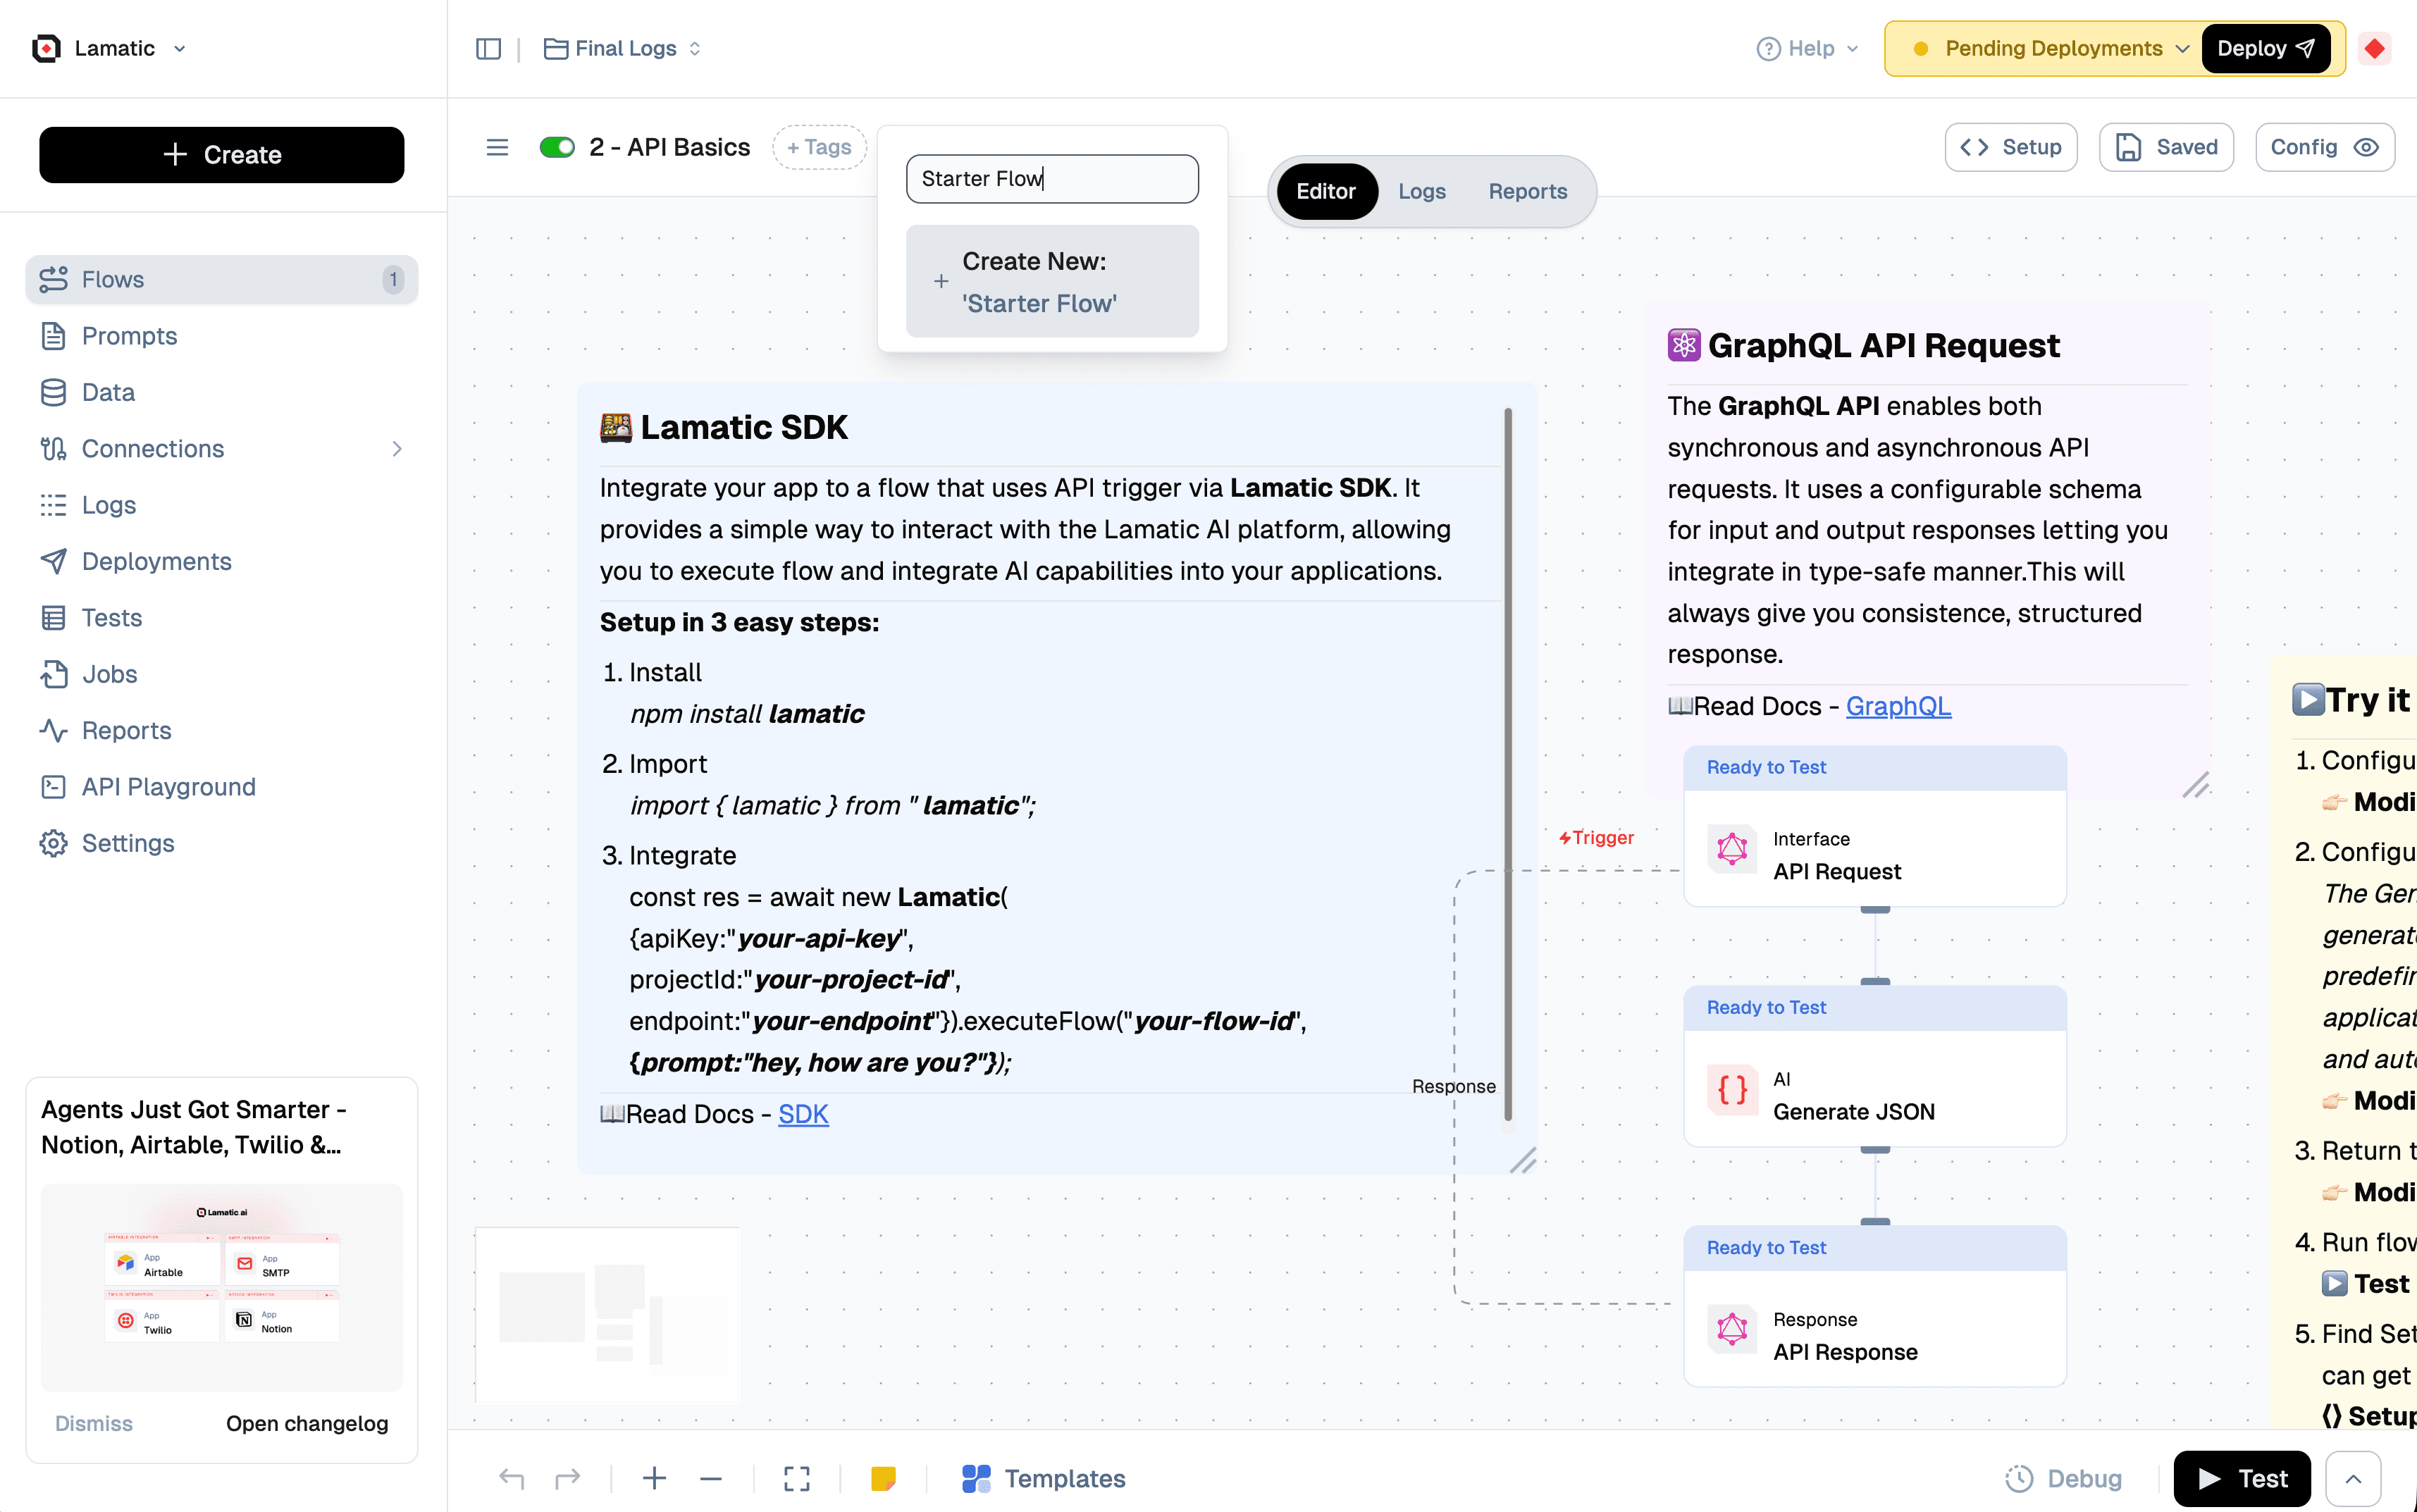The height and width of the screenshot is (1512, 2417).
Task: Click the red diamond avatar icon
Action: tap(2375, 48)
